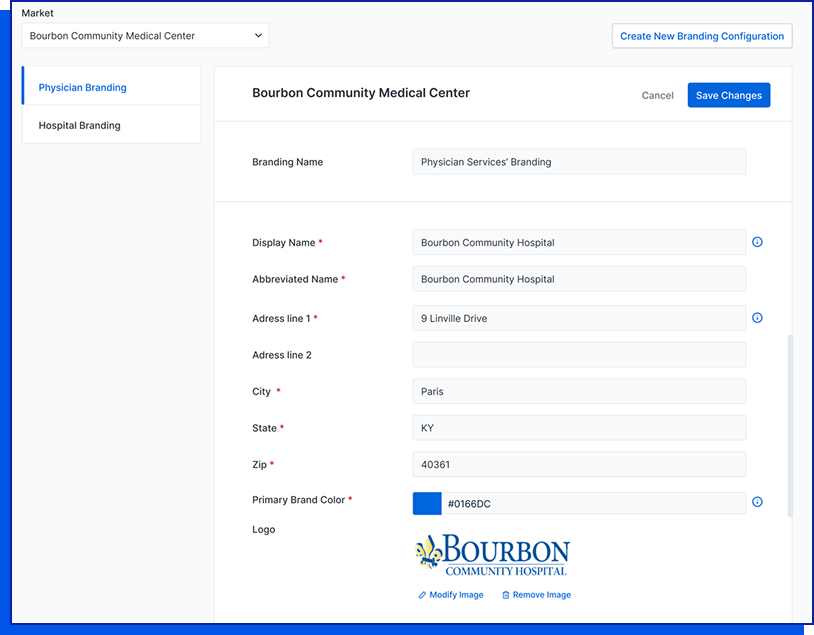Viewport: 814px width, 635px height.
Task: Cancel the branding edits
Action: click(657, 96)
